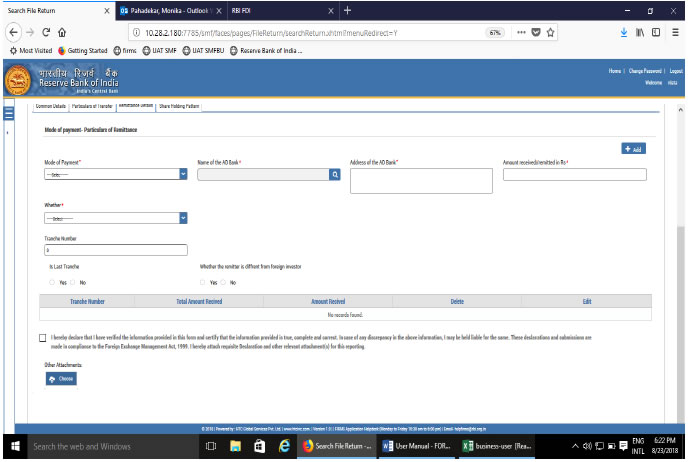
Task: Click the Pocket save icon
Action: coord(536,32)
